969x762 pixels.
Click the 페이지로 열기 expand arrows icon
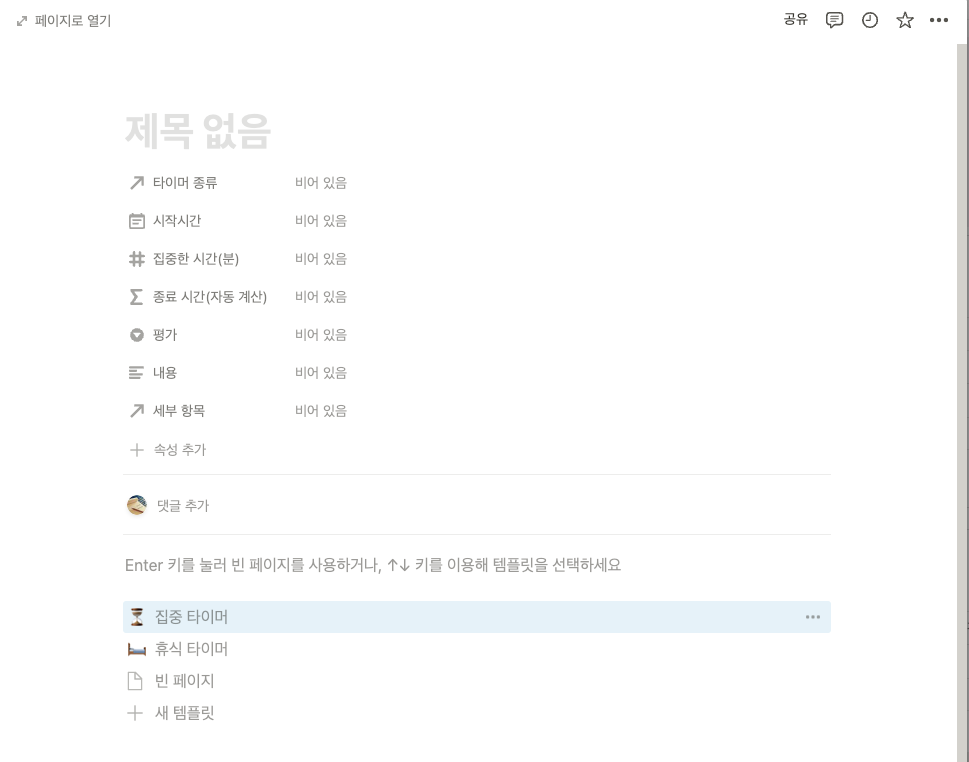tap(22, 21)
